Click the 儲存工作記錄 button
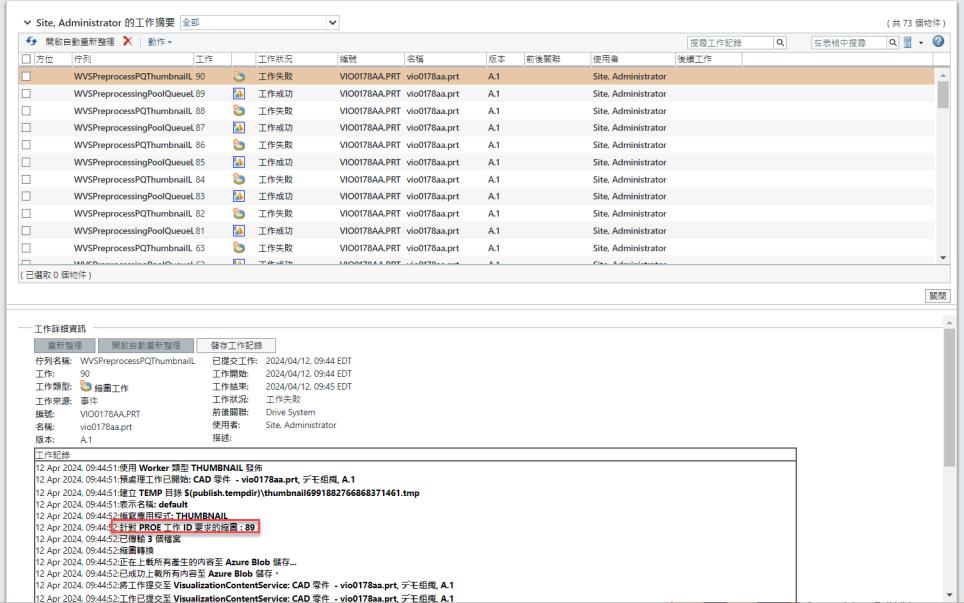Viewport: 964px width, 603px height. click(236, 345)
